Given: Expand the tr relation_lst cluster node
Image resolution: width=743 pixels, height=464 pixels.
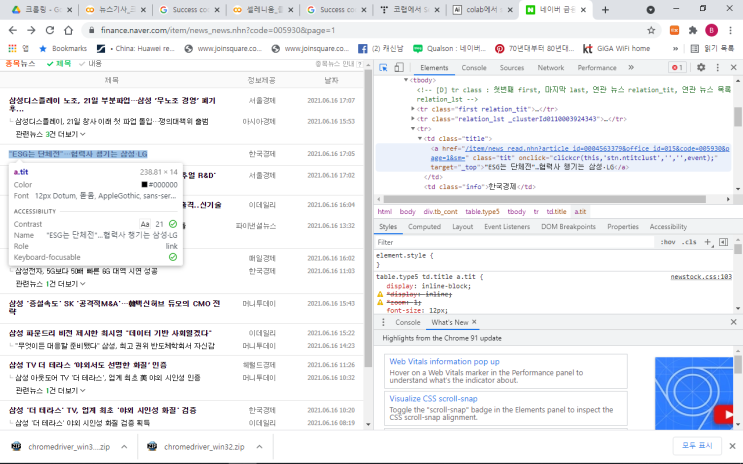Looking at the screenshot, I should [413, 119].
